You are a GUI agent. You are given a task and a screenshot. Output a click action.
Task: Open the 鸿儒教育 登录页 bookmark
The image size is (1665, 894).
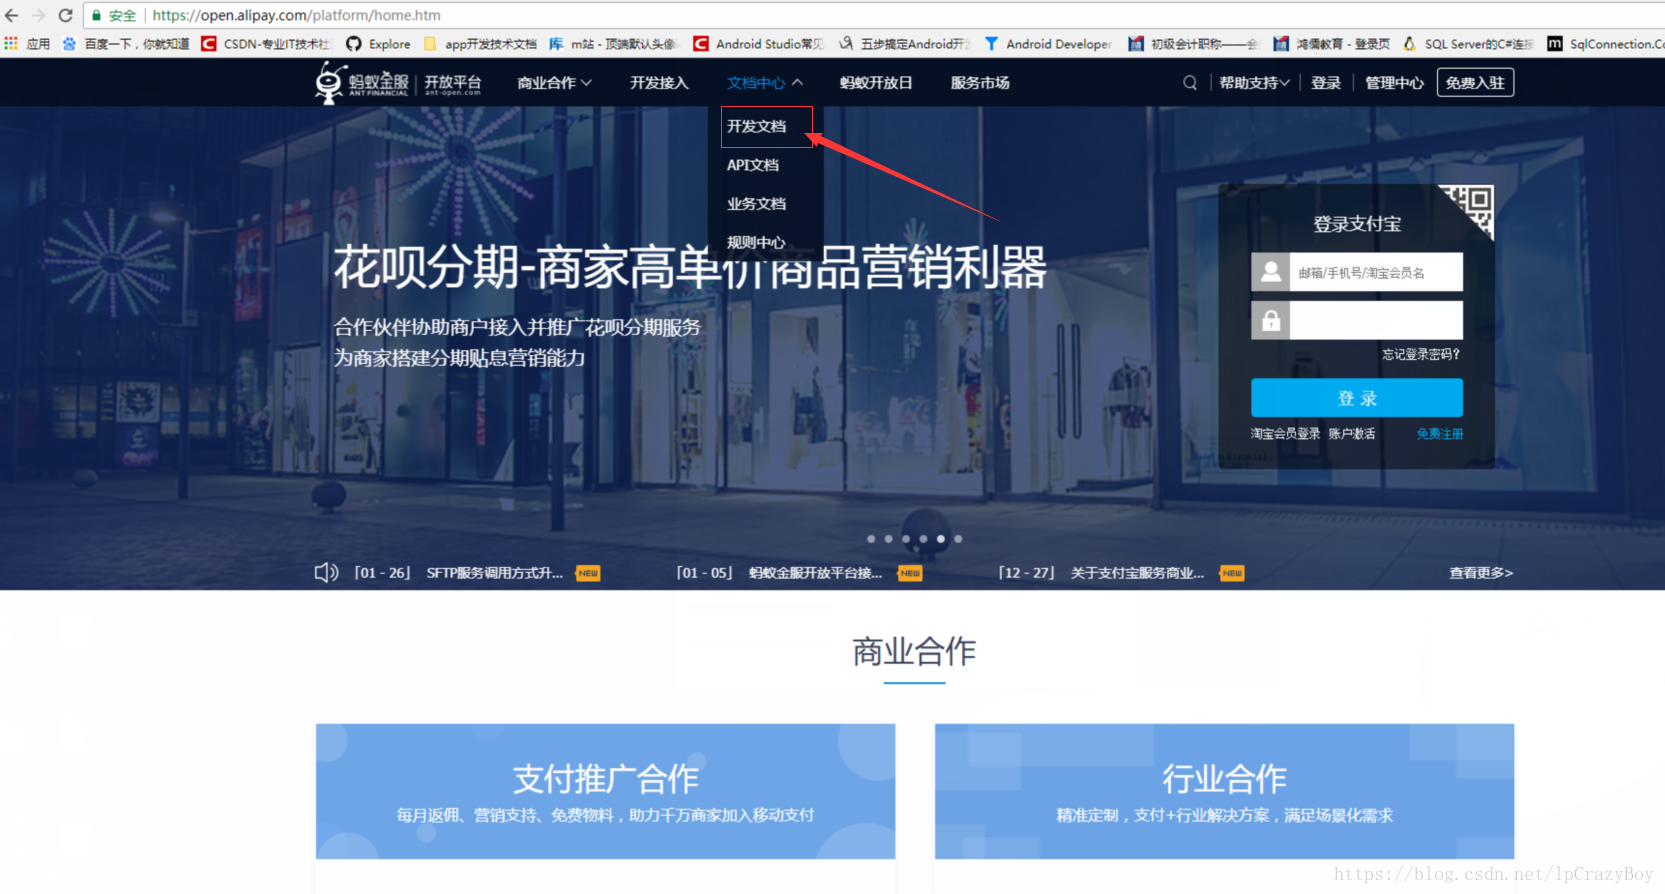pyautogui.click(x=1332, y=44)
